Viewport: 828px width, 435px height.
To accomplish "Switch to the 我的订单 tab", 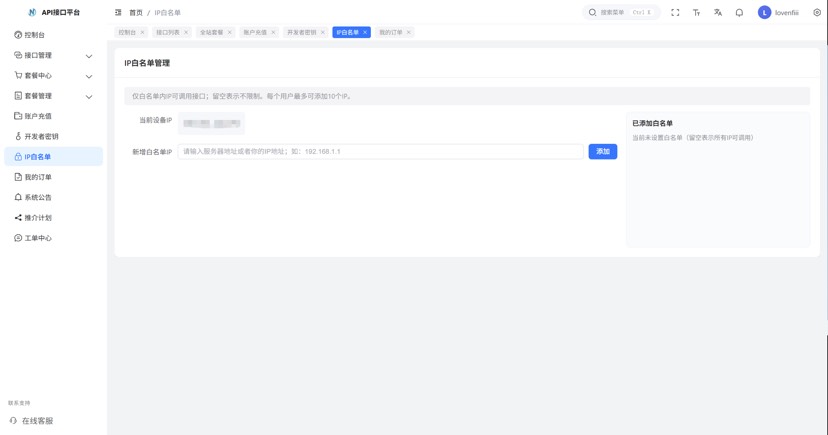I will point(390,32).
